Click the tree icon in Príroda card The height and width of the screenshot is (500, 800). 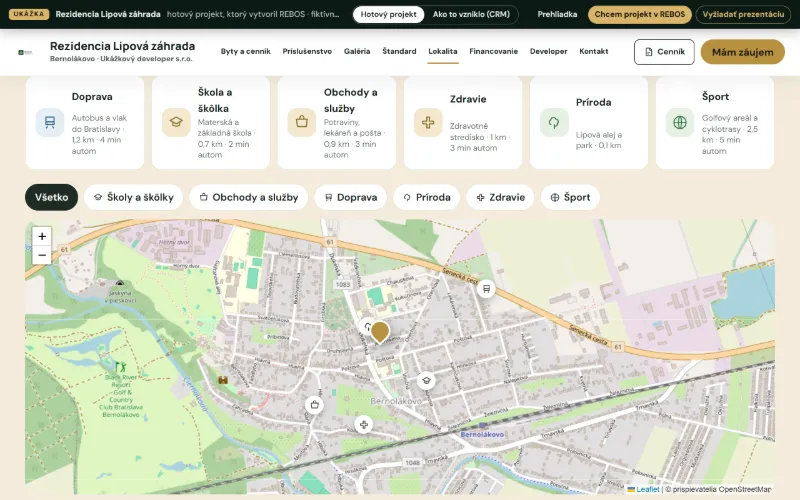tap(554, 122)
